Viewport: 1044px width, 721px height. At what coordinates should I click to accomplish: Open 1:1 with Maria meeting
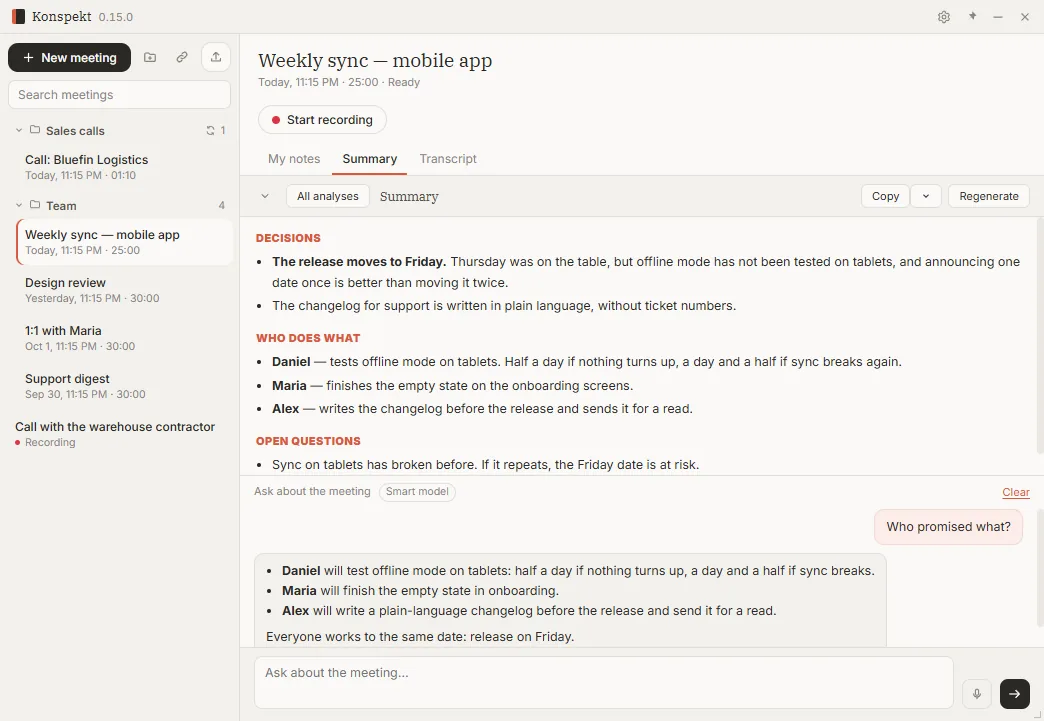(124, 338)
